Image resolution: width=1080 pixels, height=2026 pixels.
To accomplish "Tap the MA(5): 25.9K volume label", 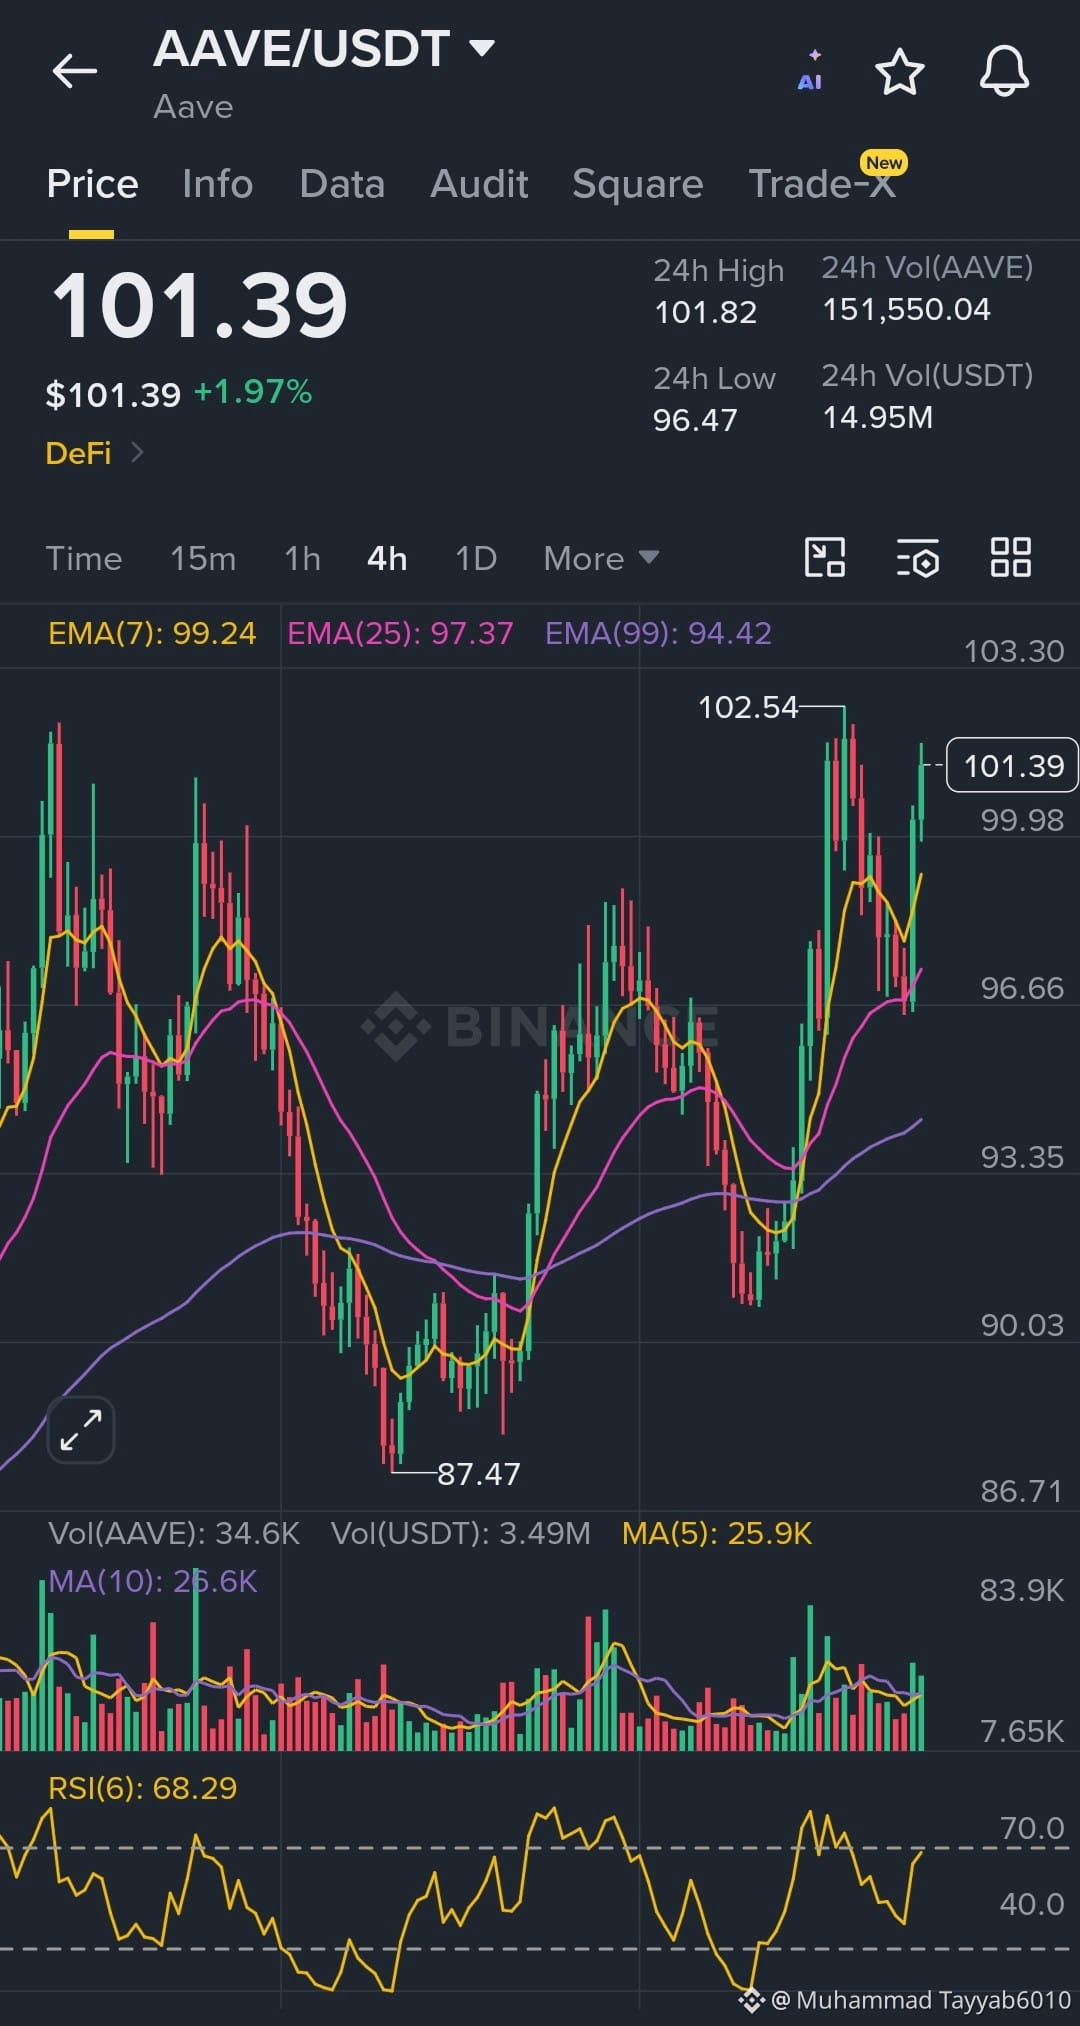I will [x=717, y=1533].
